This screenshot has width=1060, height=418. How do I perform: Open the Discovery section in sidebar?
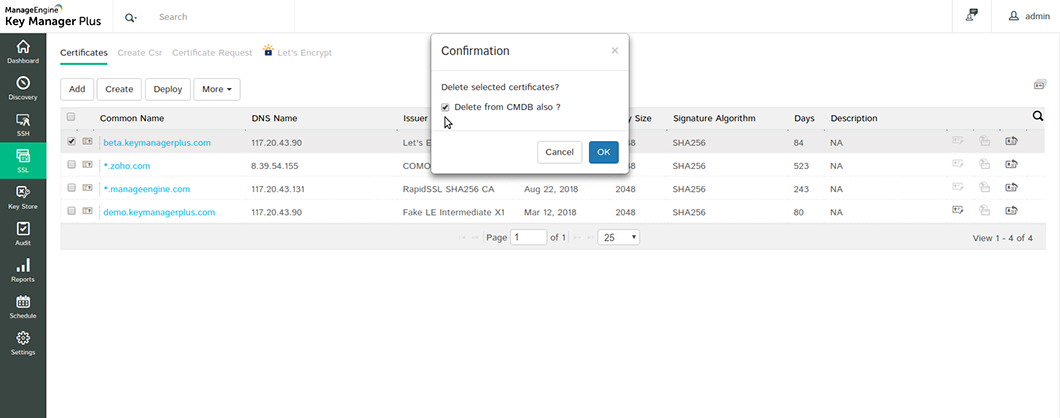tap(22, 88)
